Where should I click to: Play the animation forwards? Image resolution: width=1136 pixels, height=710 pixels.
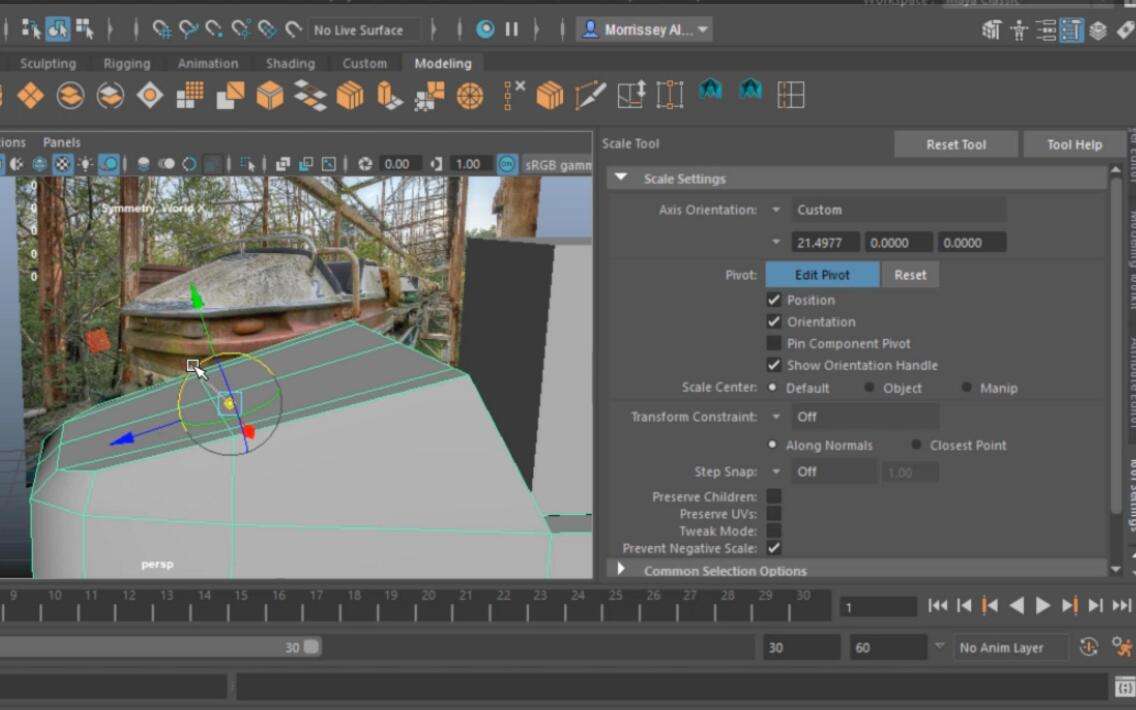tap(1043, 606)
